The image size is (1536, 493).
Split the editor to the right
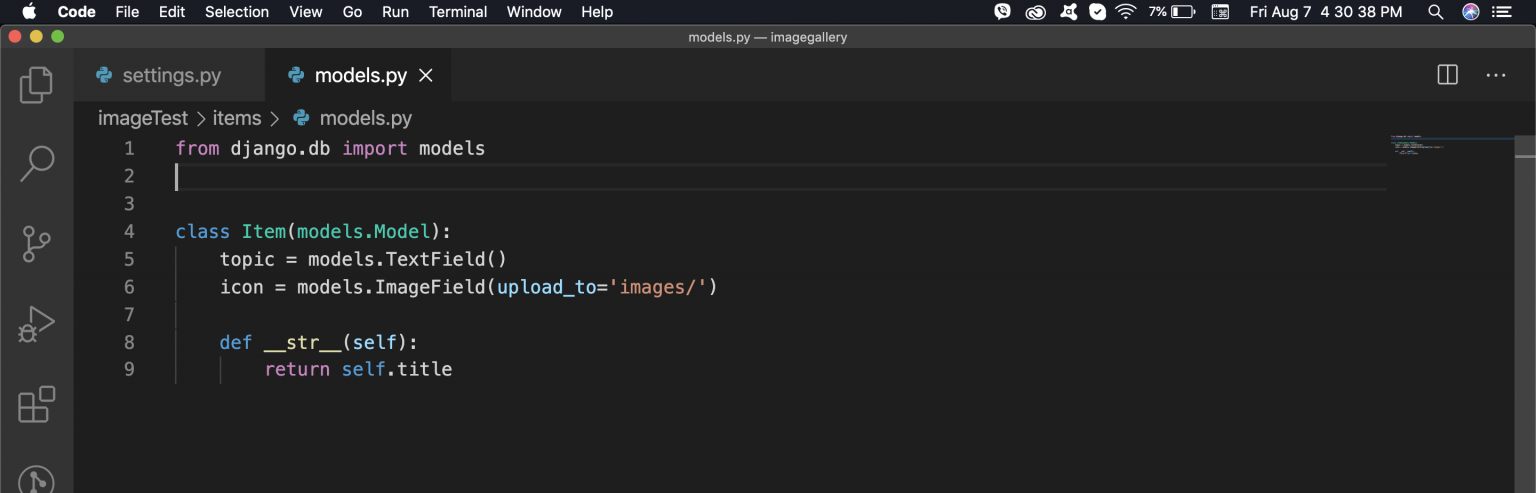pos(1447,75)
